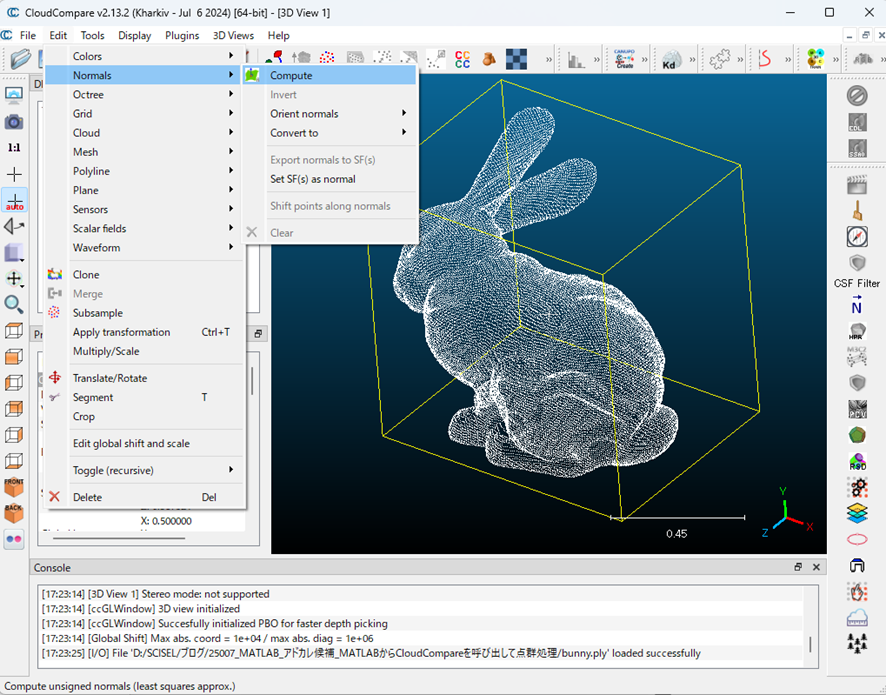Set the FRONT view
The width and height of the screenshot is (886, 695).
coord(14,488)
